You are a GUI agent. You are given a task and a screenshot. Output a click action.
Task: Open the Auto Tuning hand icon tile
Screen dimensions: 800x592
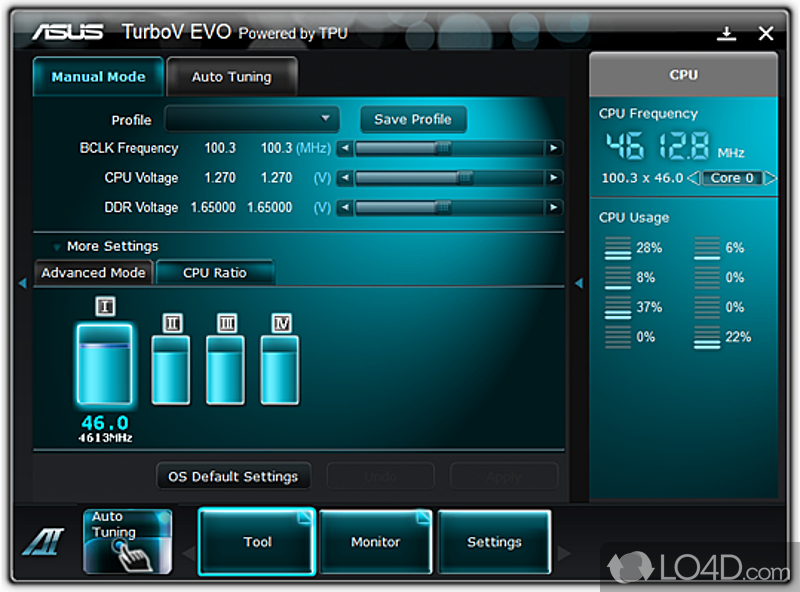point(128,541)
